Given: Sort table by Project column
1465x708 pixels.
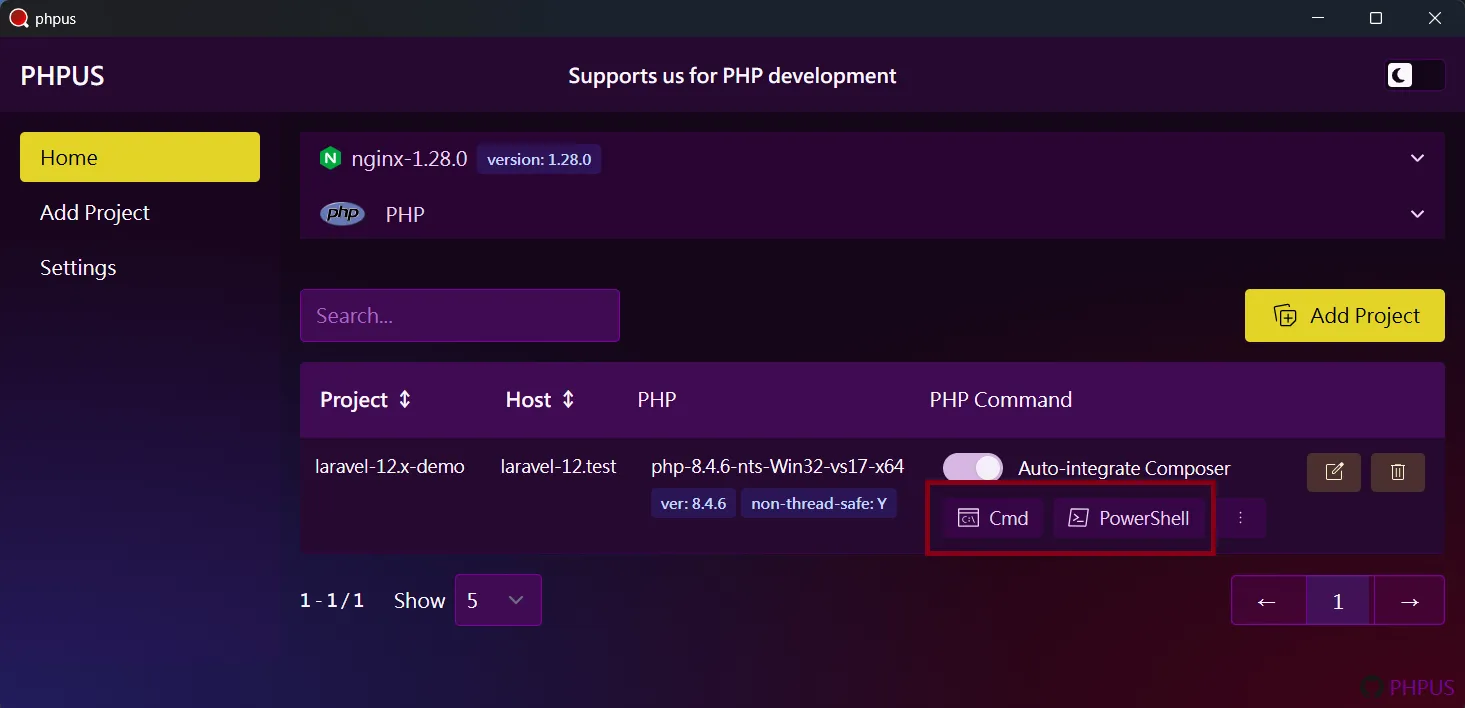Looking at the screenshot, I should pyautogui.click(x=365, y=399).
